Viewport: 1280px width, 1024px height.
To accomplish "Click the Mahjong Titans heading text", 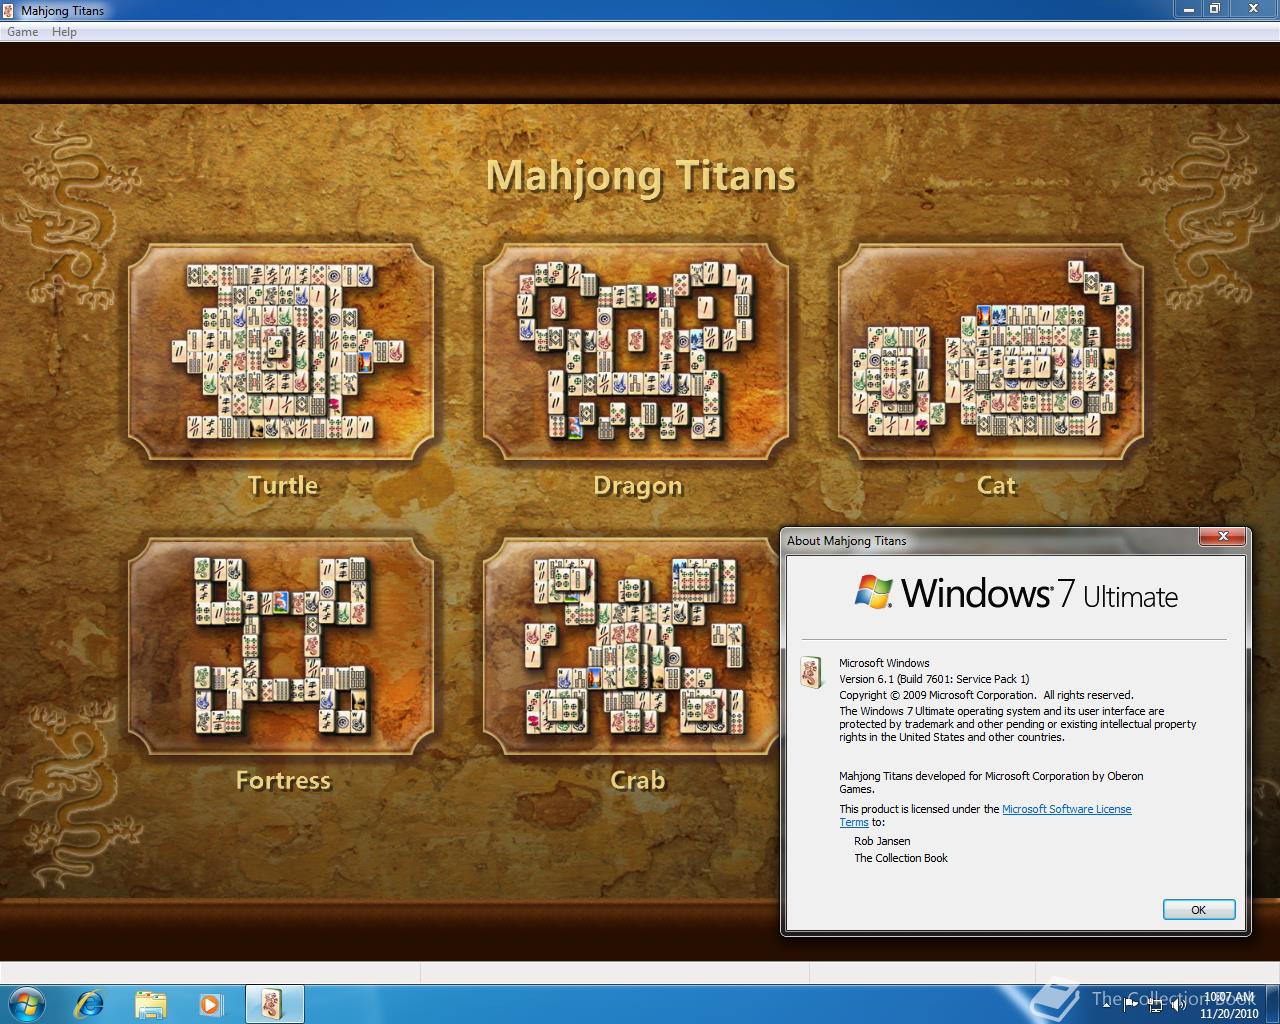I will 641,176.
